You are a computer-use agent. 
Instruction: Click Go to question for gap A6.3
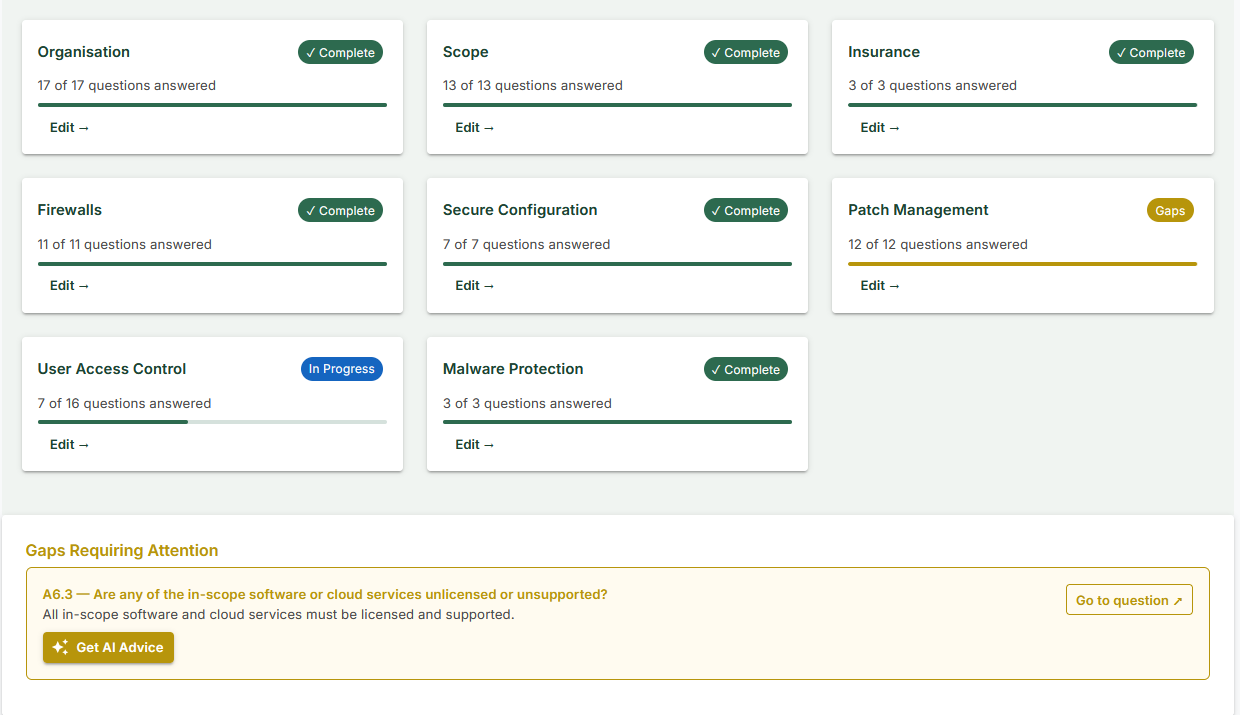pos(1129,599)
